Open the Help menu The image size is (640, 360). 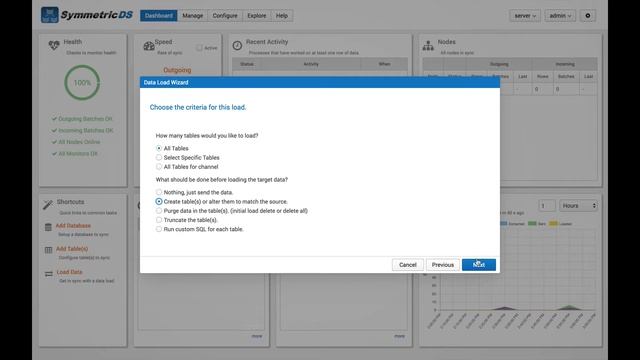(282, 16)
